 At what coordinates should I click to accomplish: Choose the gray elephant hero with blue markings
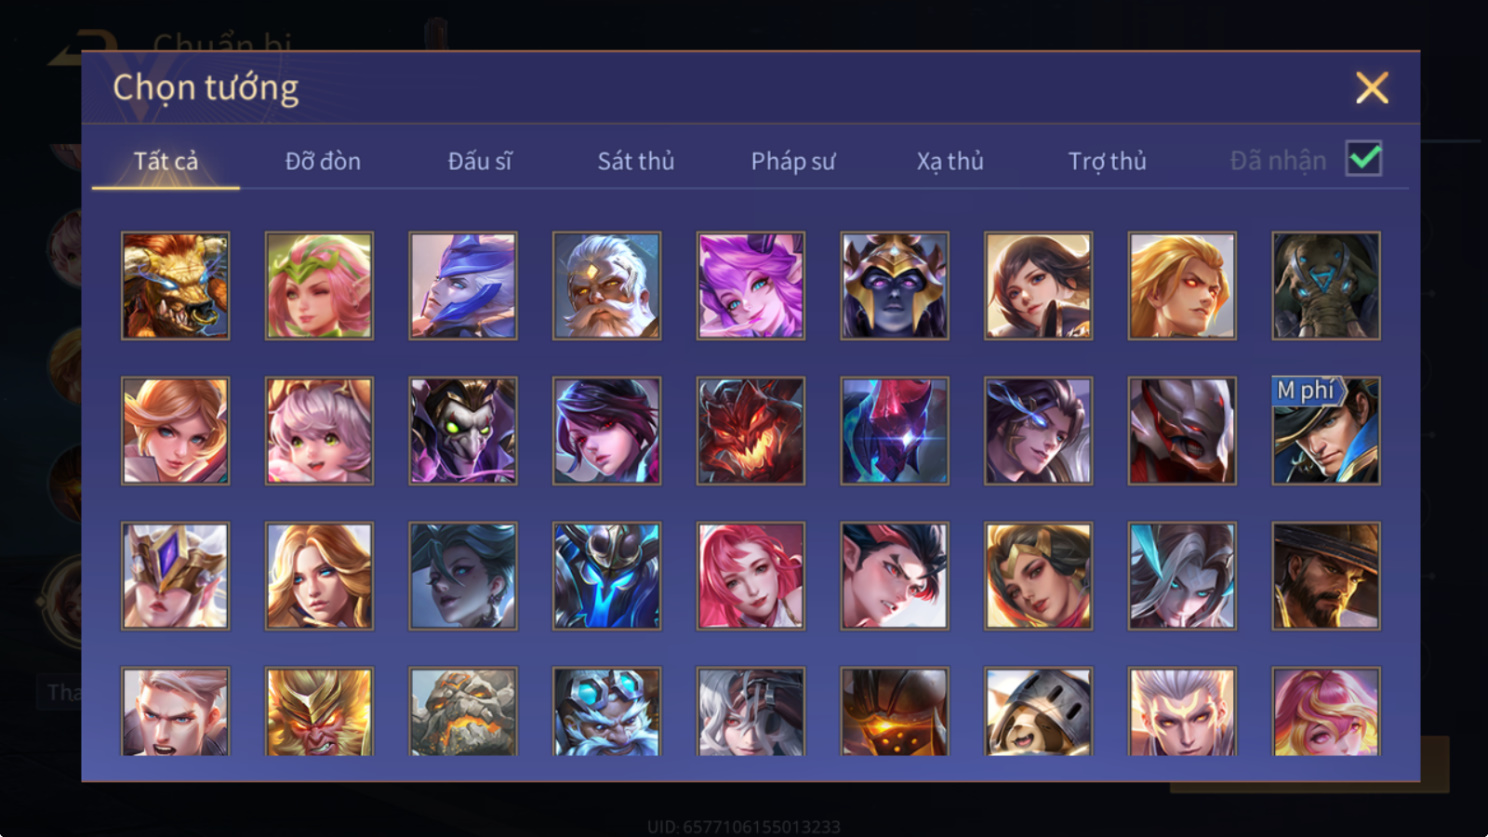tap(1325, 286)
